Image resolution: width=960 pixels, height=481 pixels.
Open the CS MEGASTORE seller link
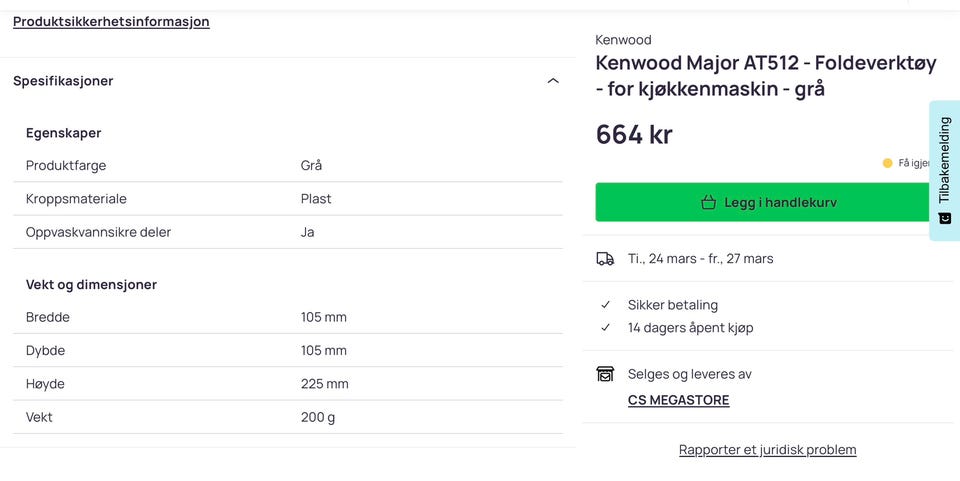point(678,400)
